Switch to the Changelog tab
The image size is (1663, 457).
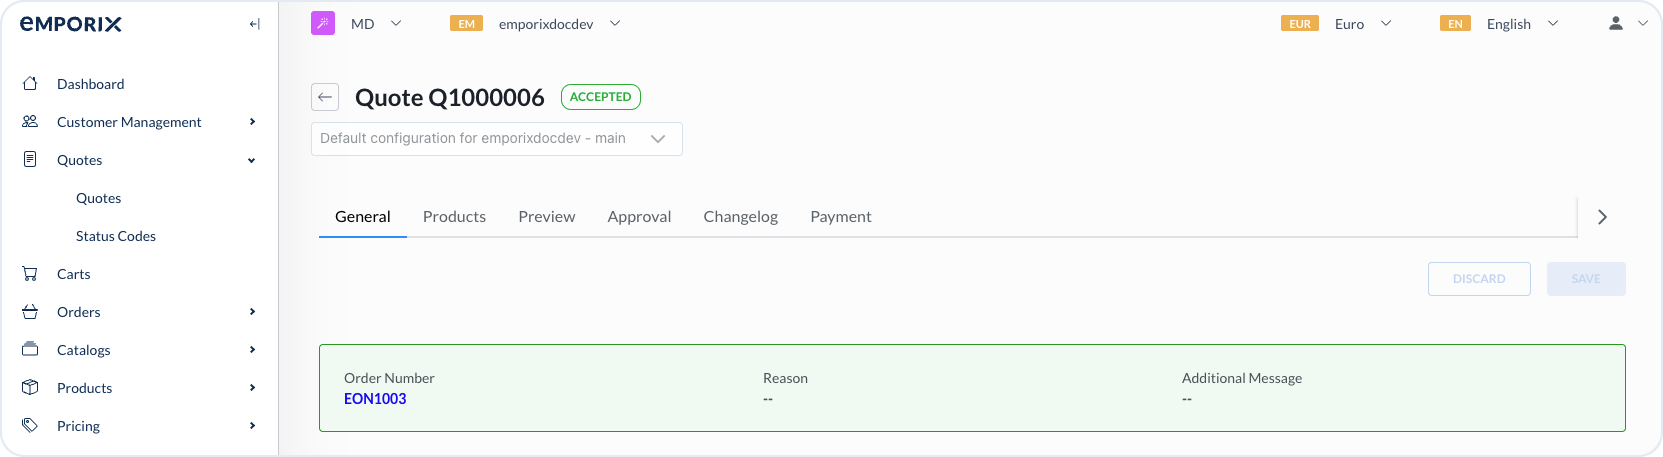pos(740,217)
